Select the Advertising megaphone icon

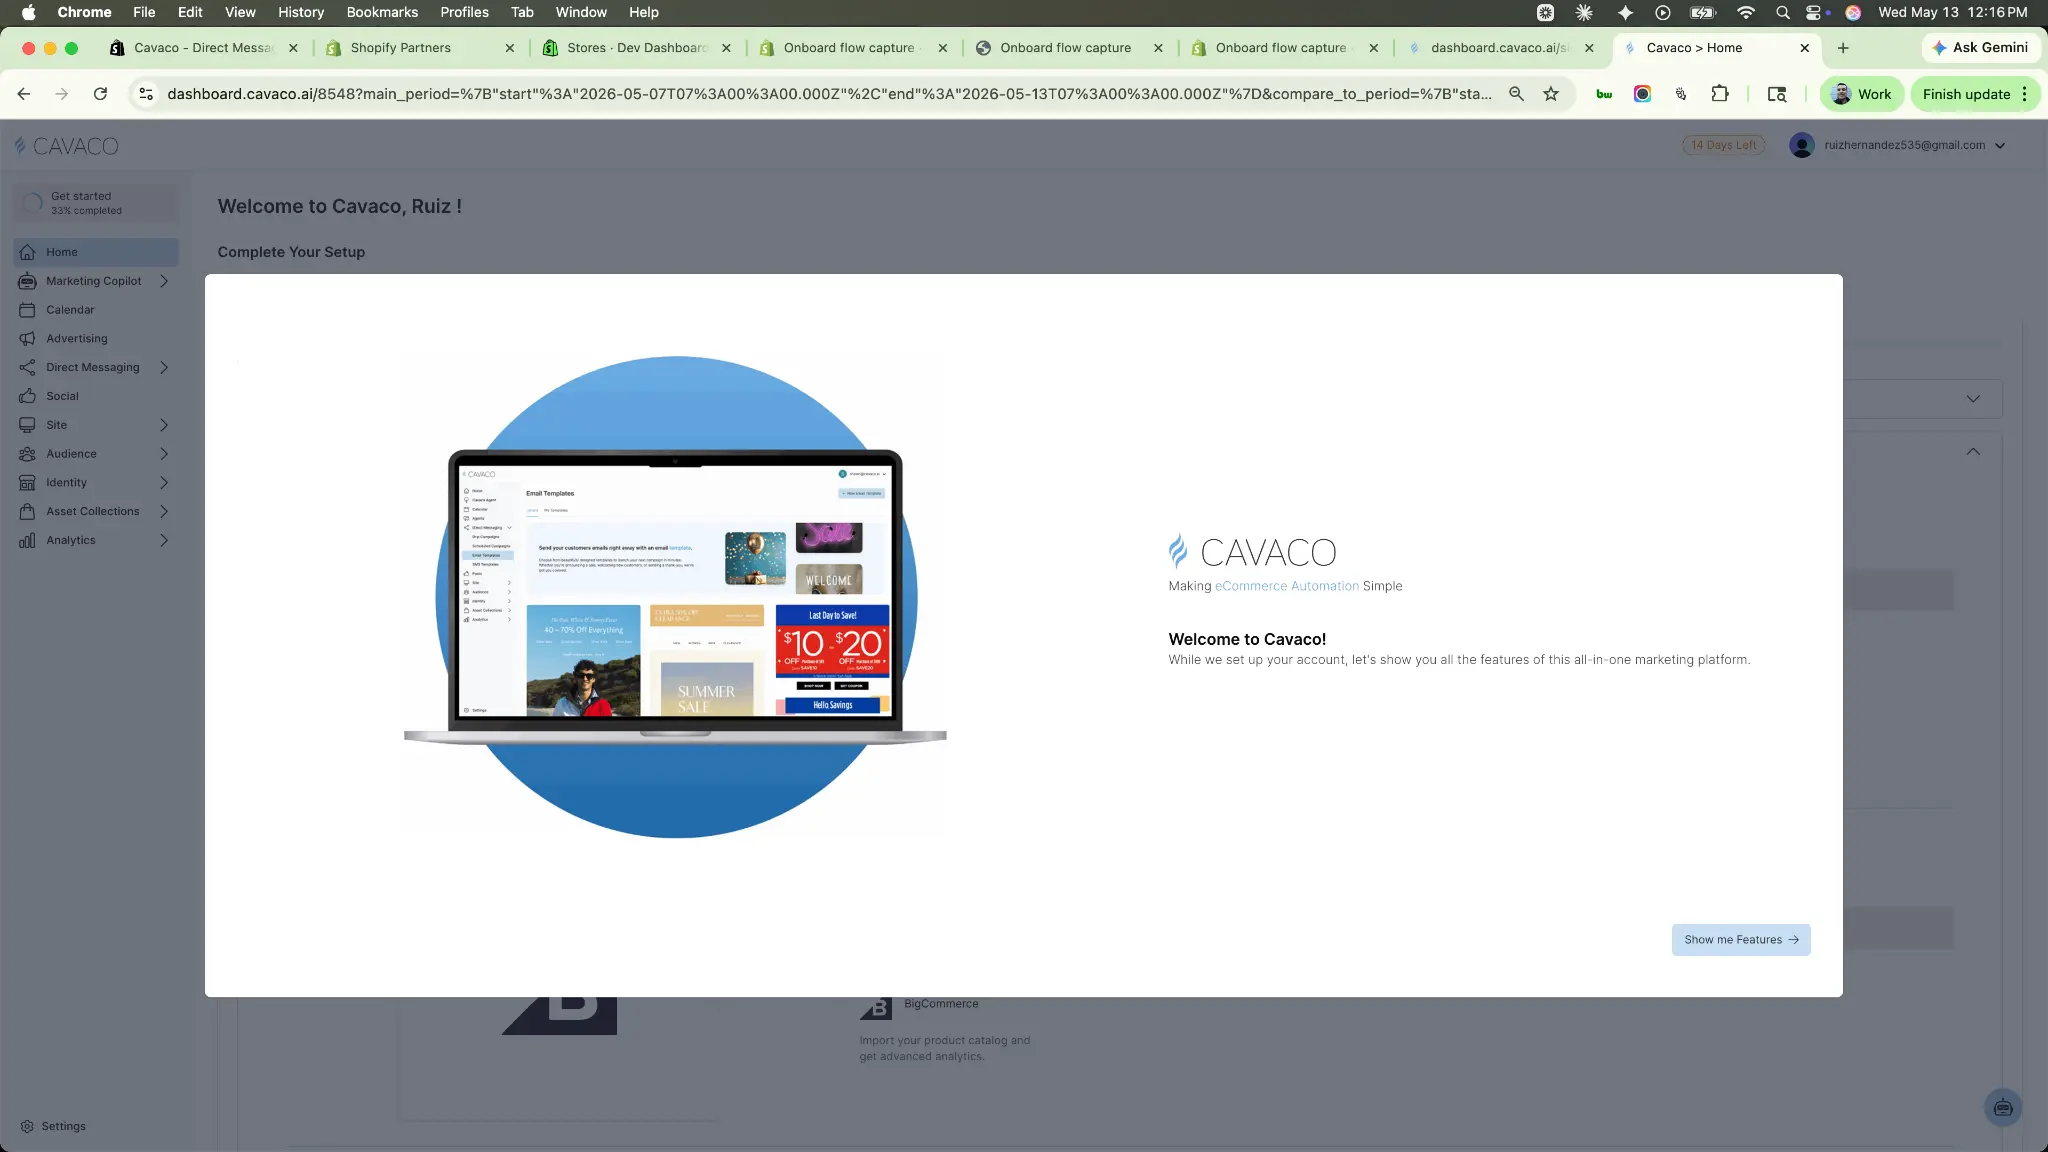tap(27, 339)
